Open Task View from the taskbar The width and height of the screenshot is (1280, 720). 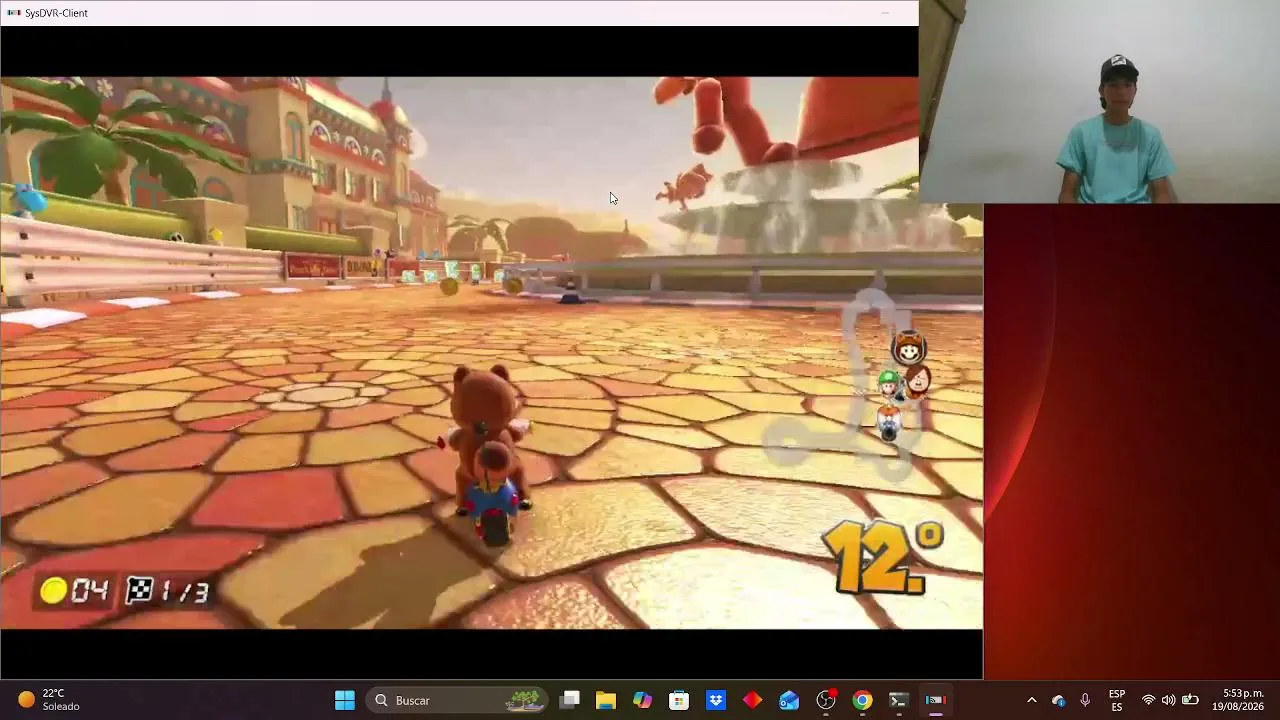570,700
